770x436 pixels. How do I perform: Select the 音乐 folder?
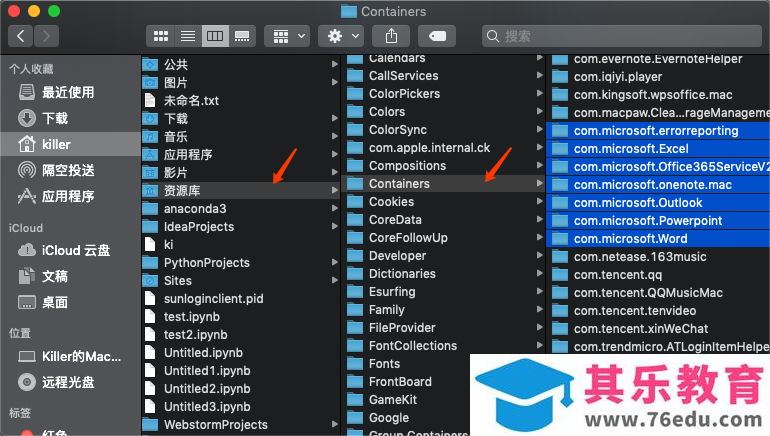pos(241,136)
